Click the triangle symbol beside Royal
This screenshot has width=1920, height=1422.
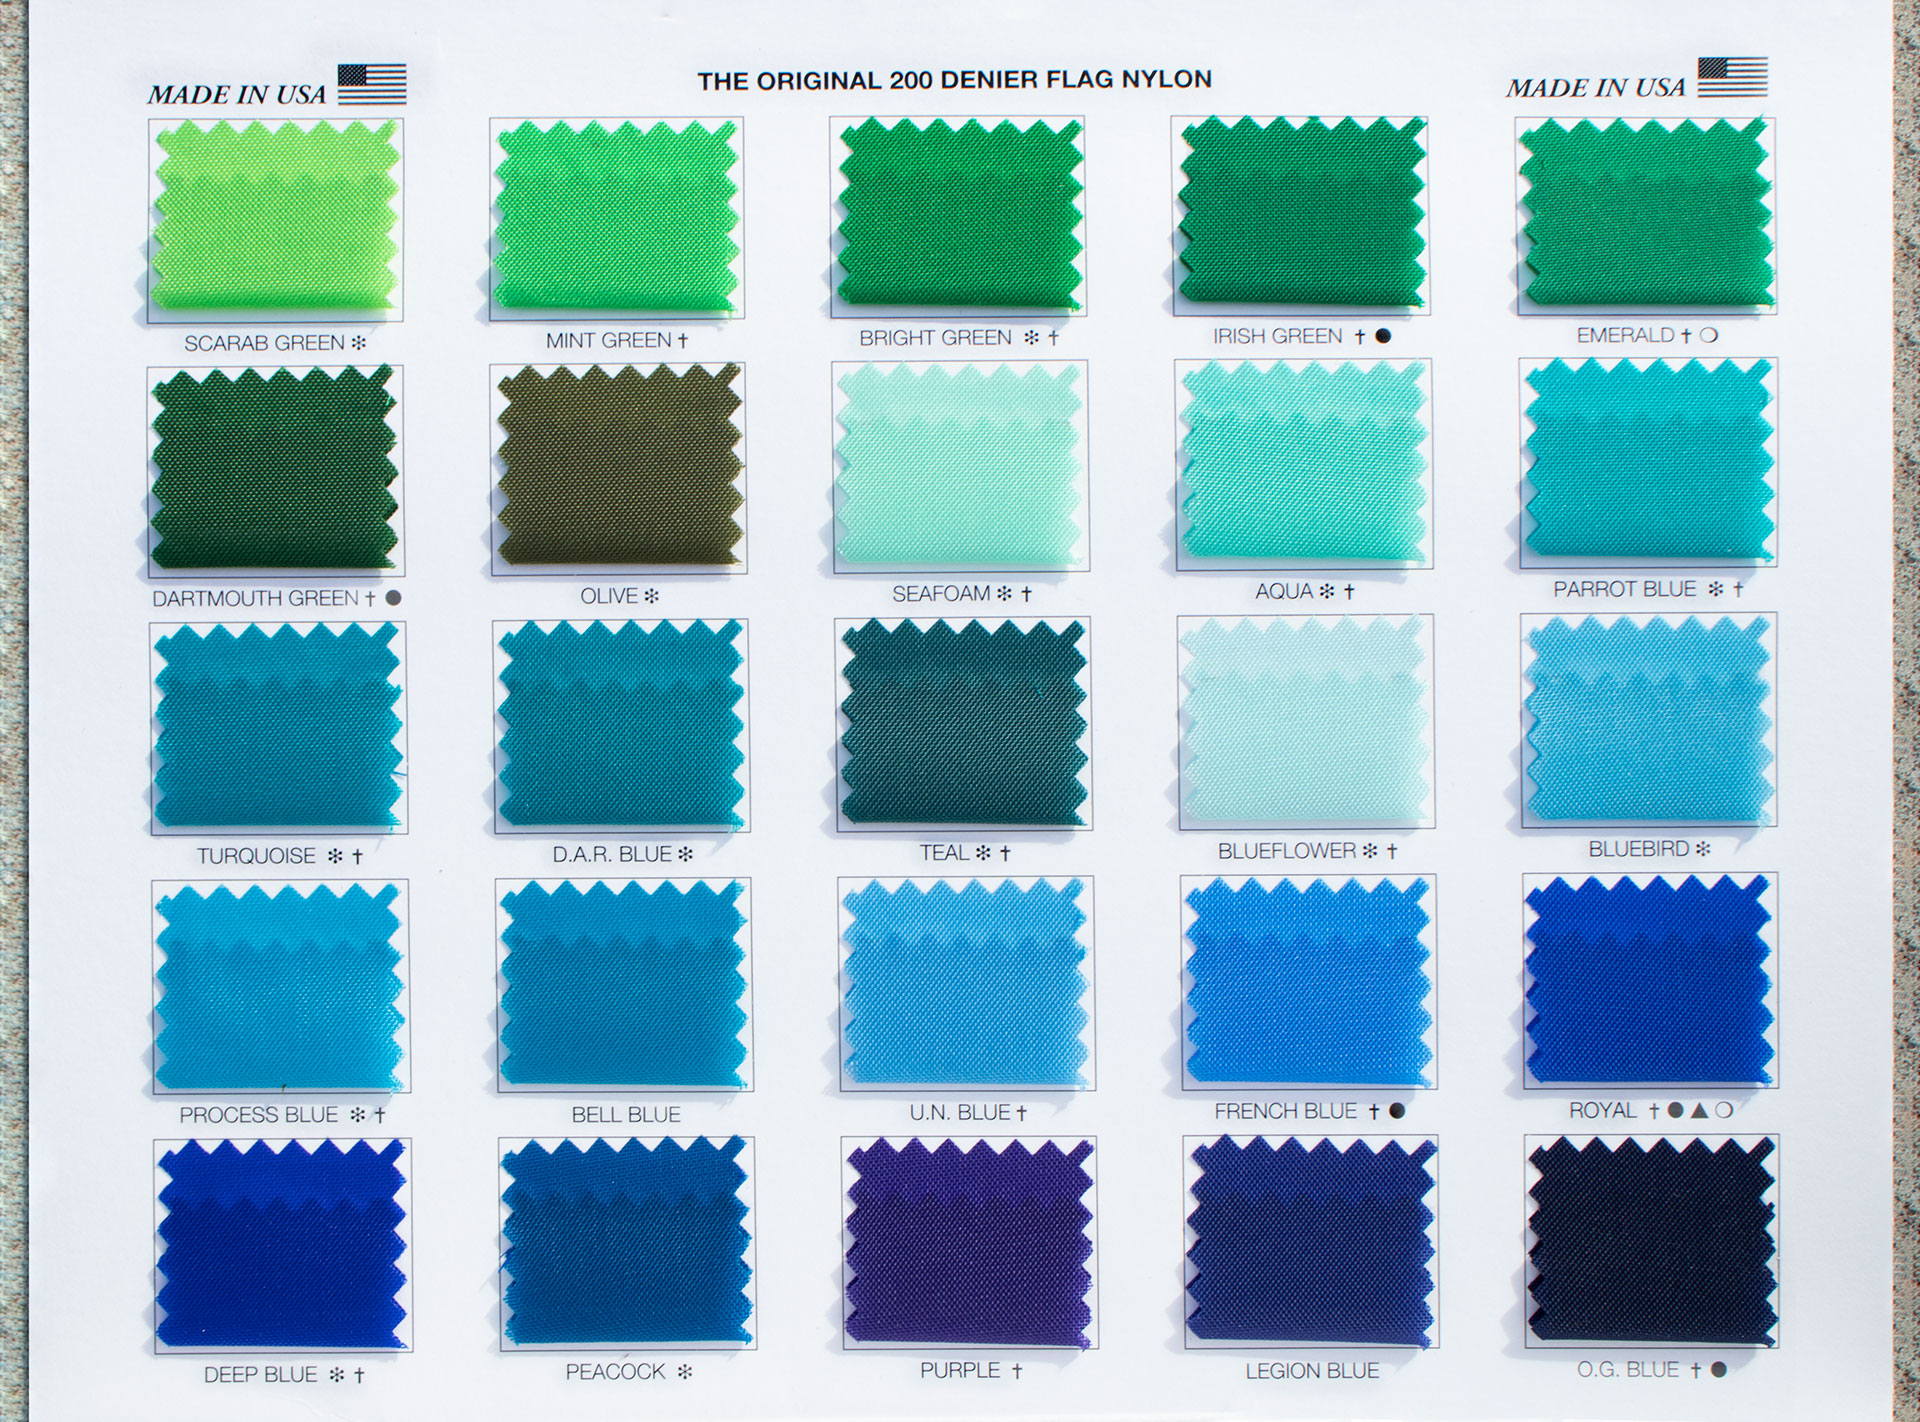pos(1700,1110)
